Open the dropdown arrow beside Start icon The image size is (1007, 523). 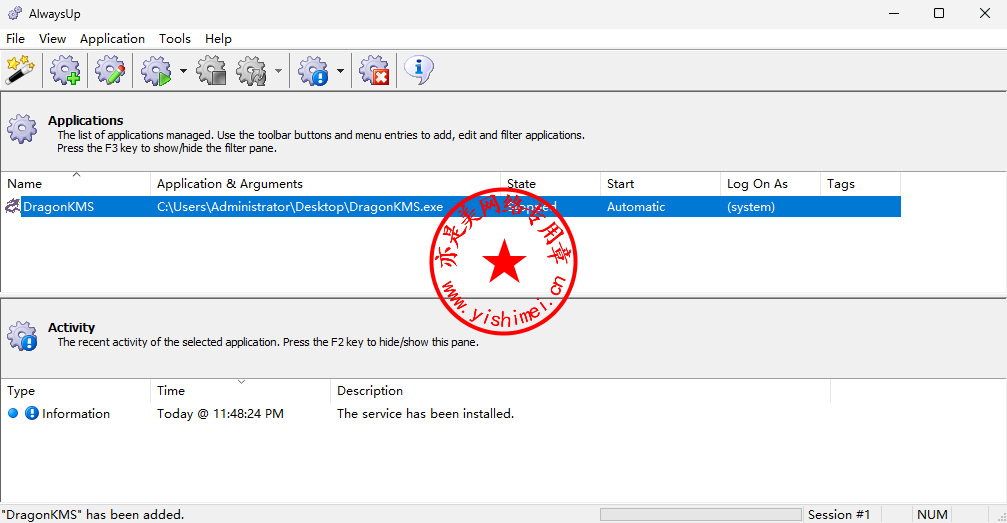(x=183, y=72)
